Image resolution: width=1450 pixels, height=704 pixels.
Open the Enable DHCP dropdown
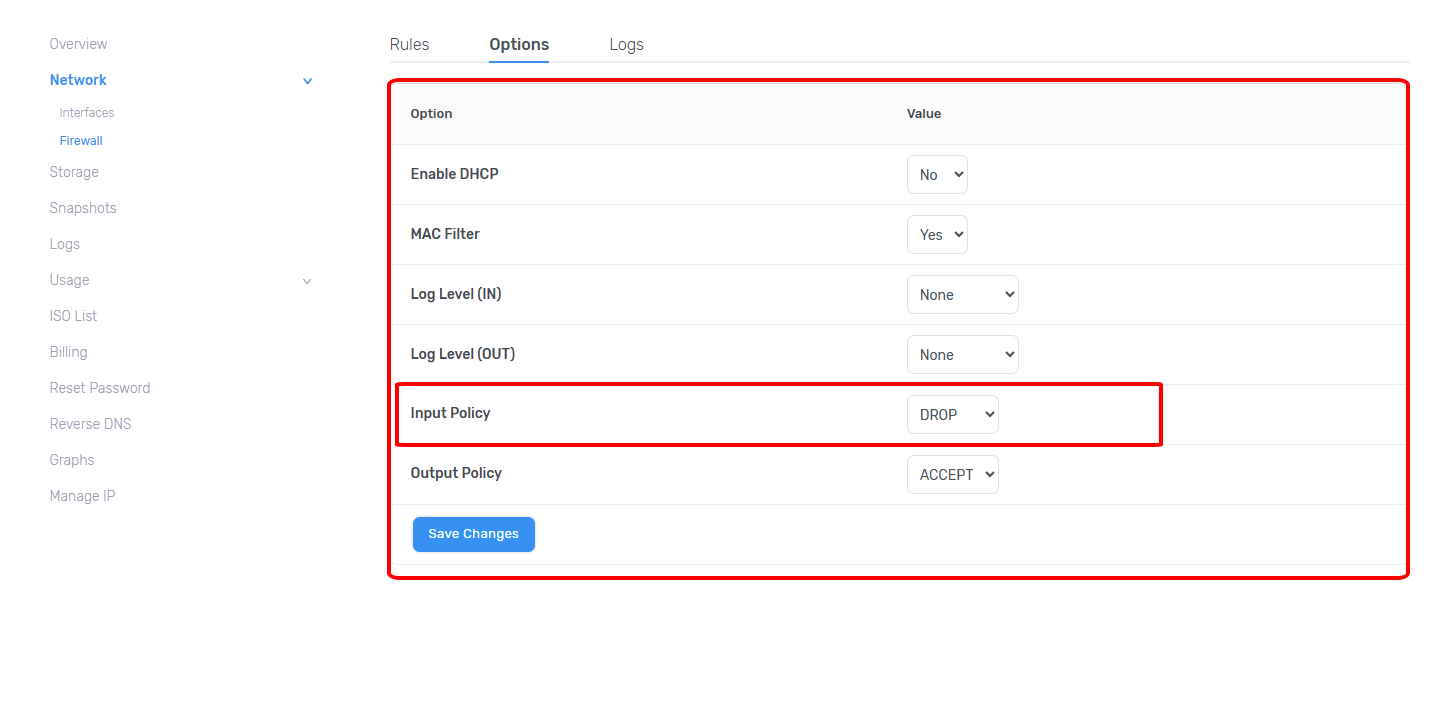[937, 175]
